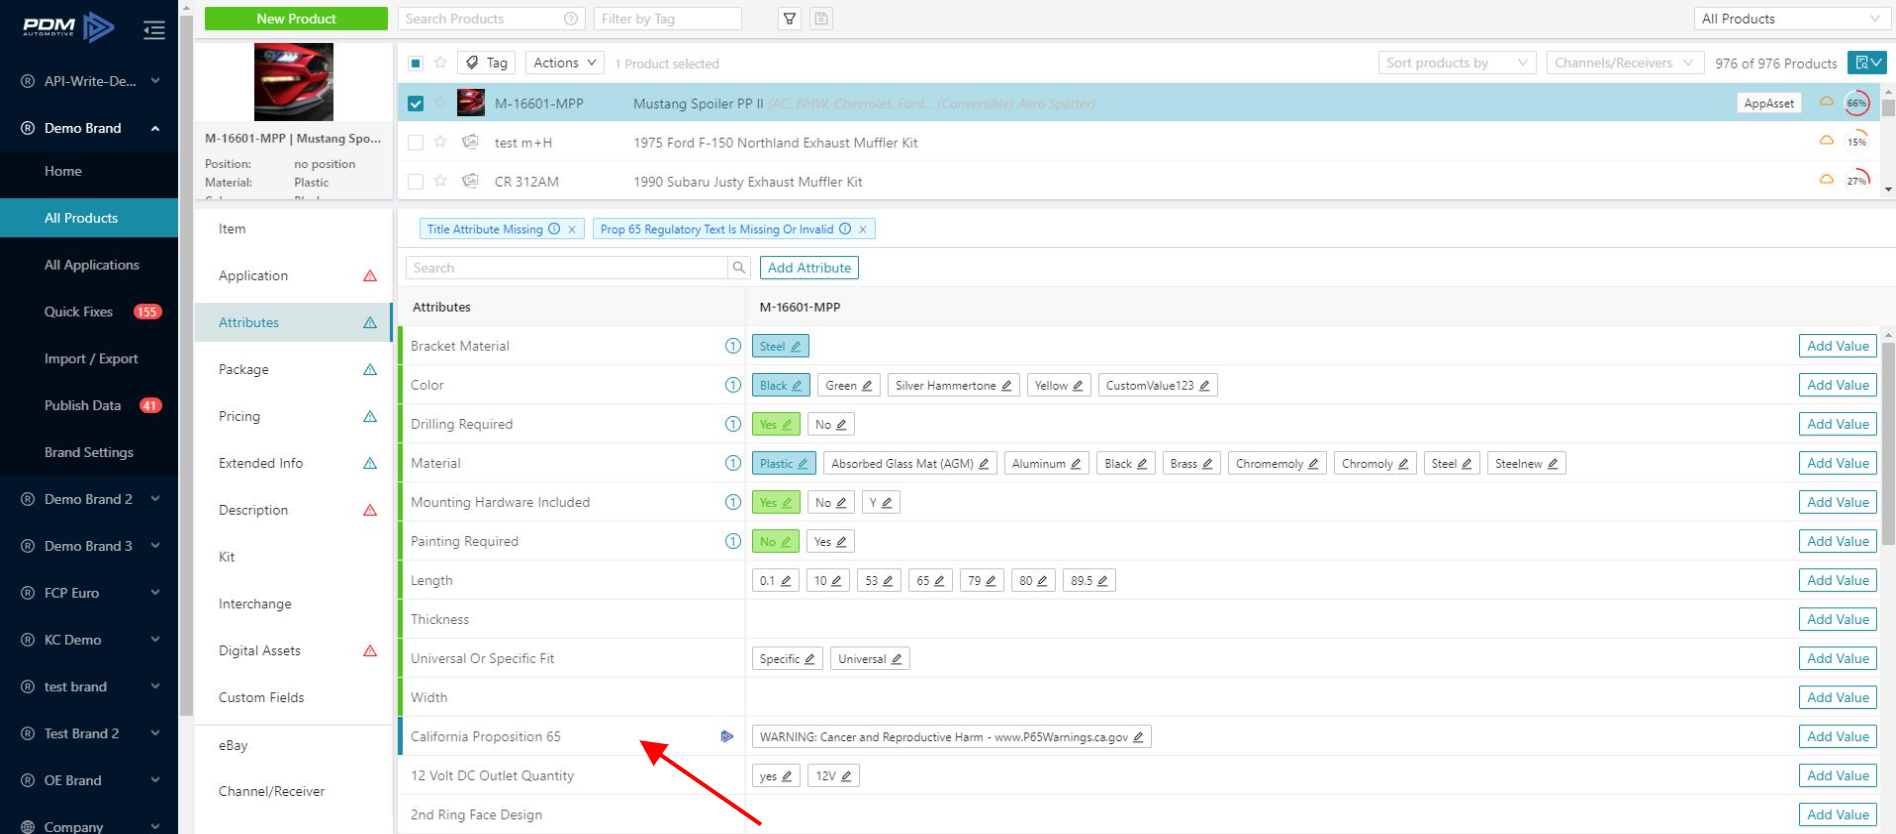The height and width of the screenshot is (834, 1896).
Task: Switch to the Application section tab
Action: (x=293, y=276)
